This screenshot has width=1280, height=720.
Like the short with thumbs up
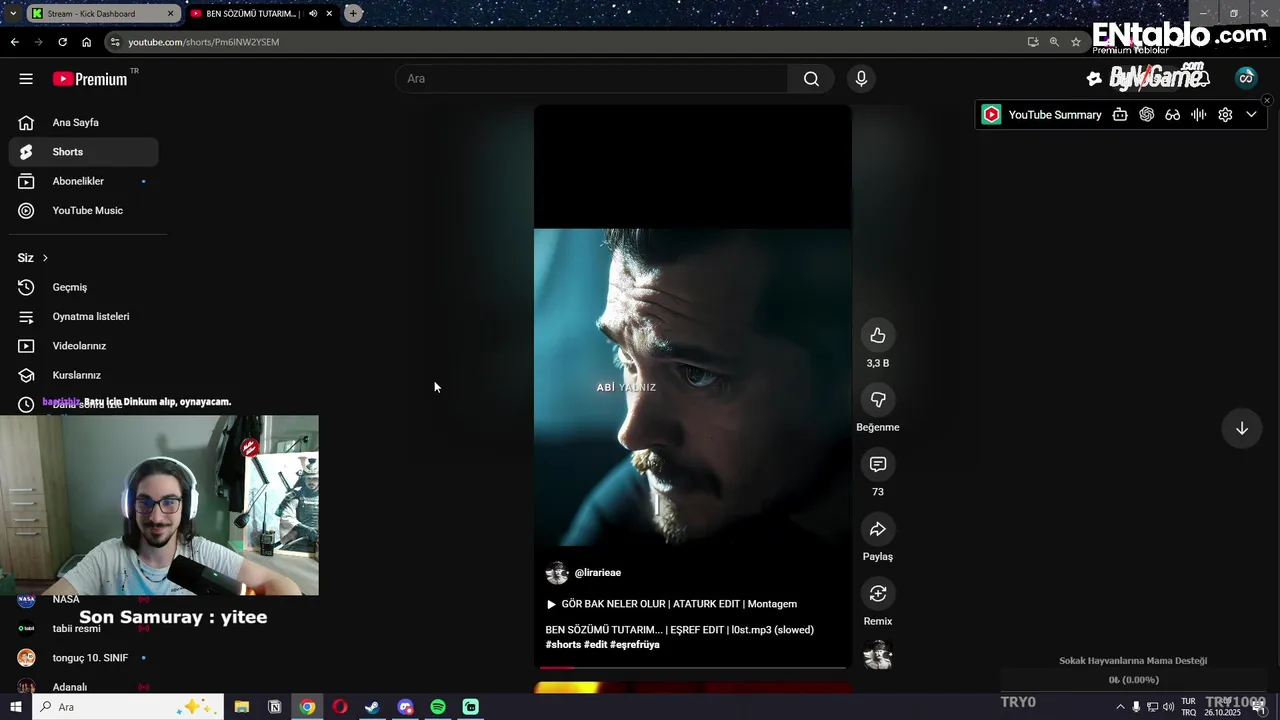click(x=878, y=335)
